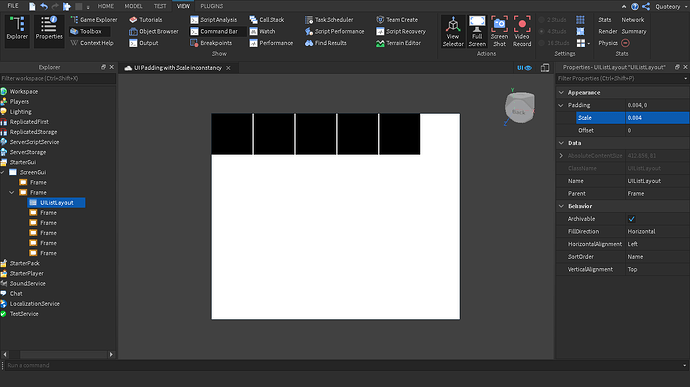Open the Explorer panel button
This screenshot has width=690, height=387.
coord(17,29)
